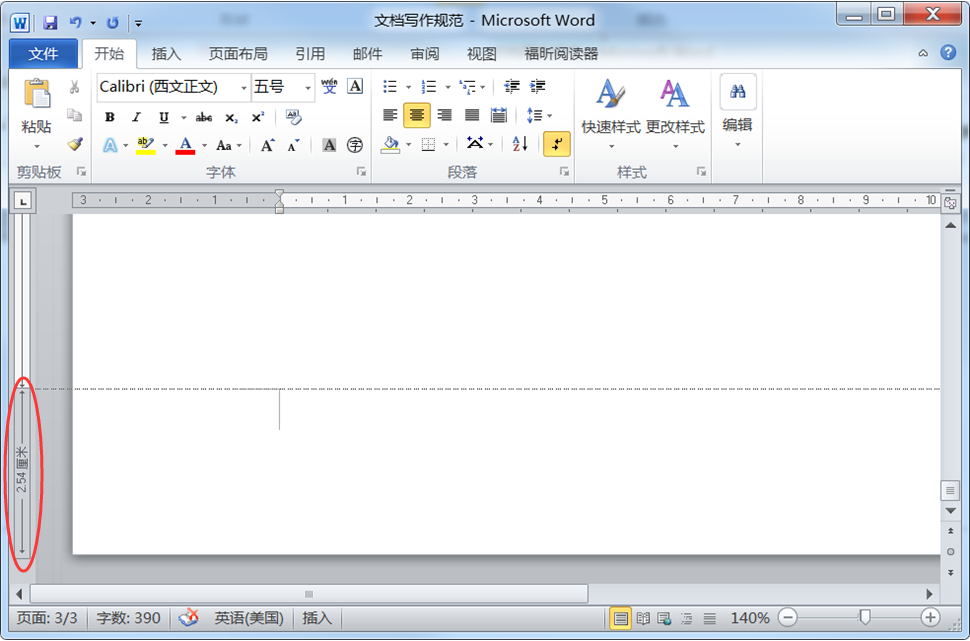Expand the 粘贴 paste options arrow
The width and height of the screenshot is (970, 641).
click(x=37, y=146)
